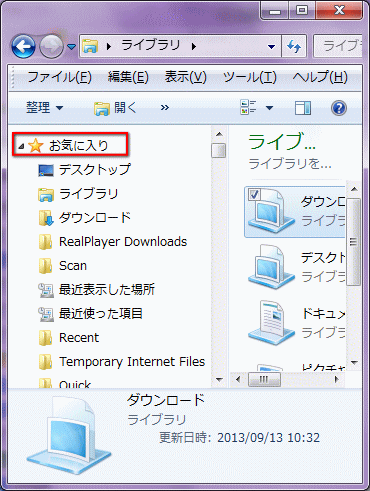This screenshot has height=491, width=370.
Task: Click the navigation pane scrollbar thumb
Action: click(x=219, y=150)
